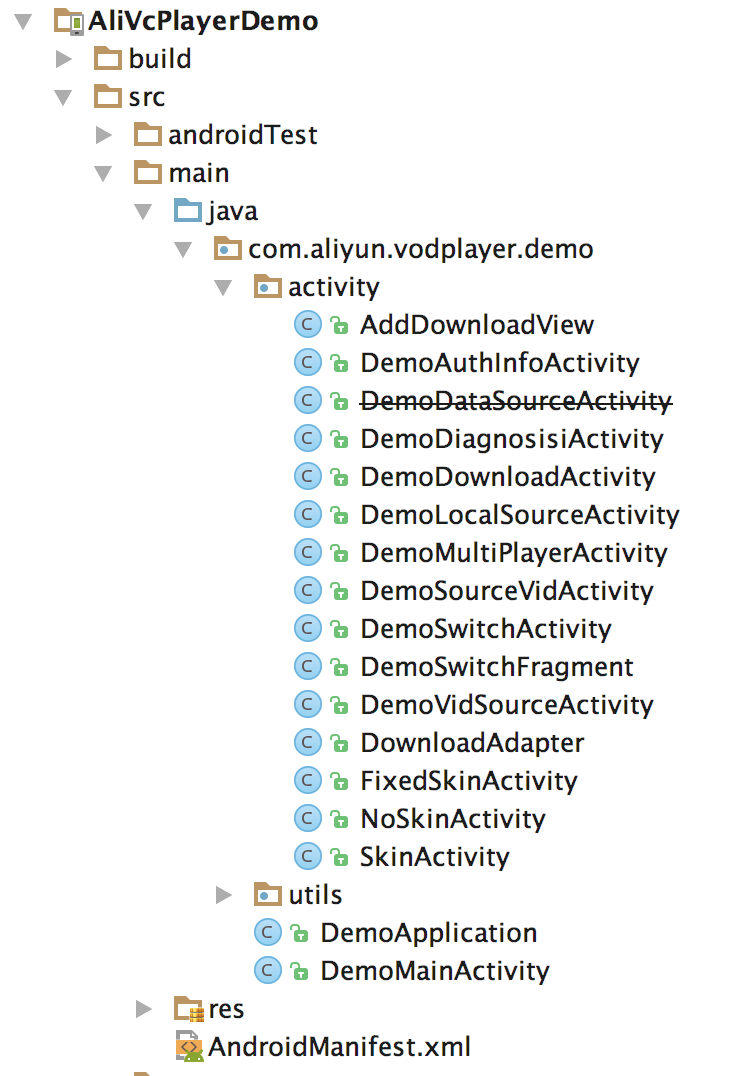Image resolution: width=736 pixels, height=1076 pixels.
Task: Select DemoDownloadActivity class name
Action: (x=508, y=477)
